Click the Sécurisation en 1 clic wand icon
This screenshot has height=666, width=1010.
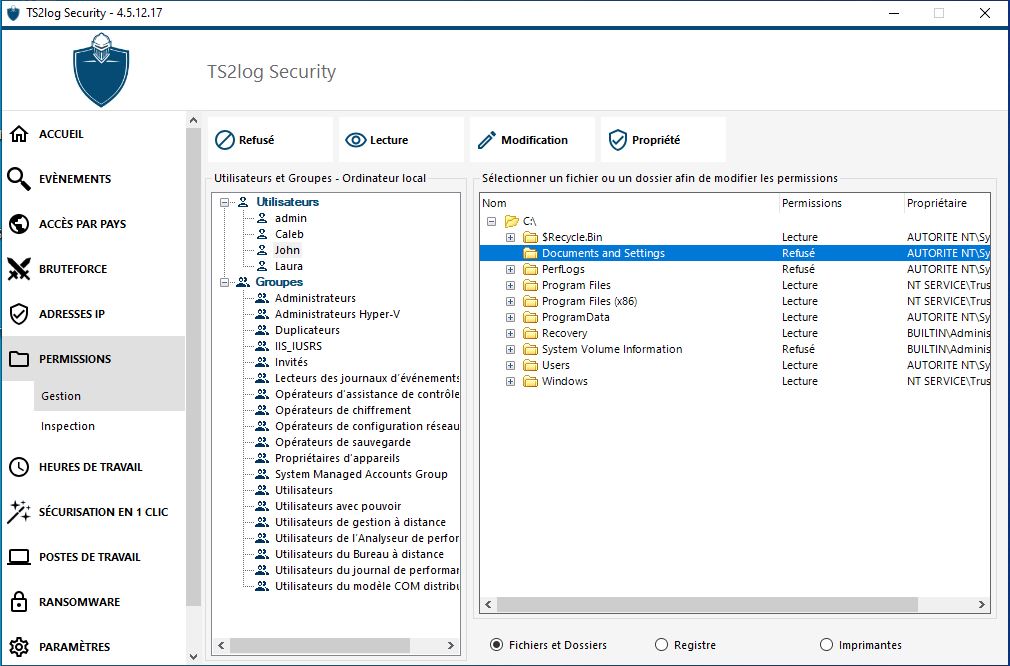(x=19, y=512)
